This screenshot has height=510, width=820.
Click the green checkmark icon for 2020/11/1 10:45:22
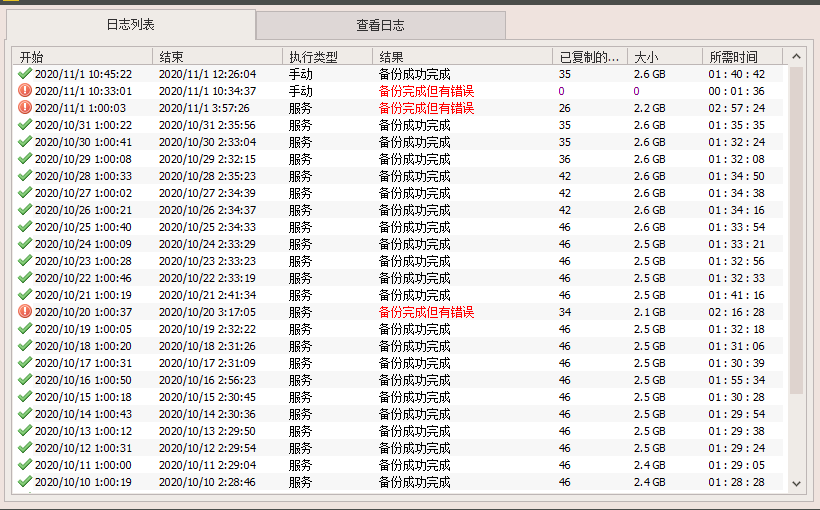coord(25,74)
